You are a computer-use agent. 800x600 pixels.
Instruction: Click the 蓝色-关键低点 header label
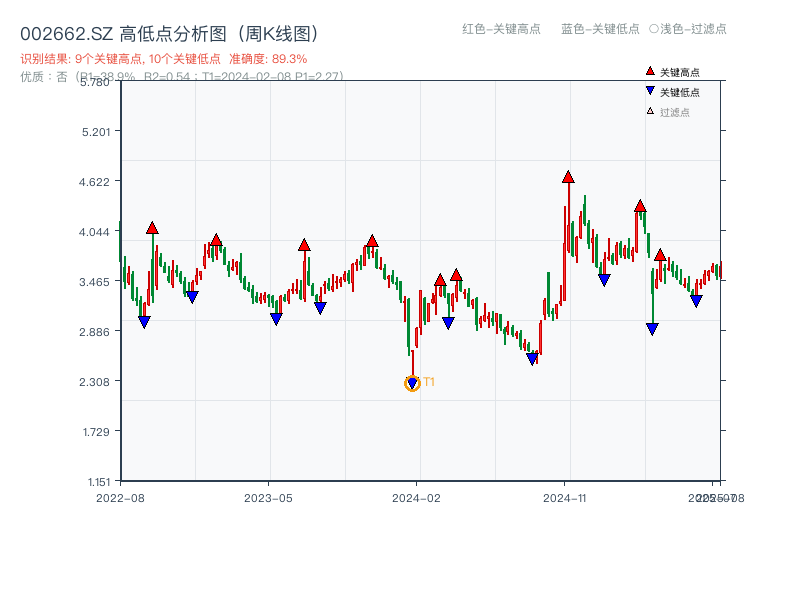[x=600, y=29]
